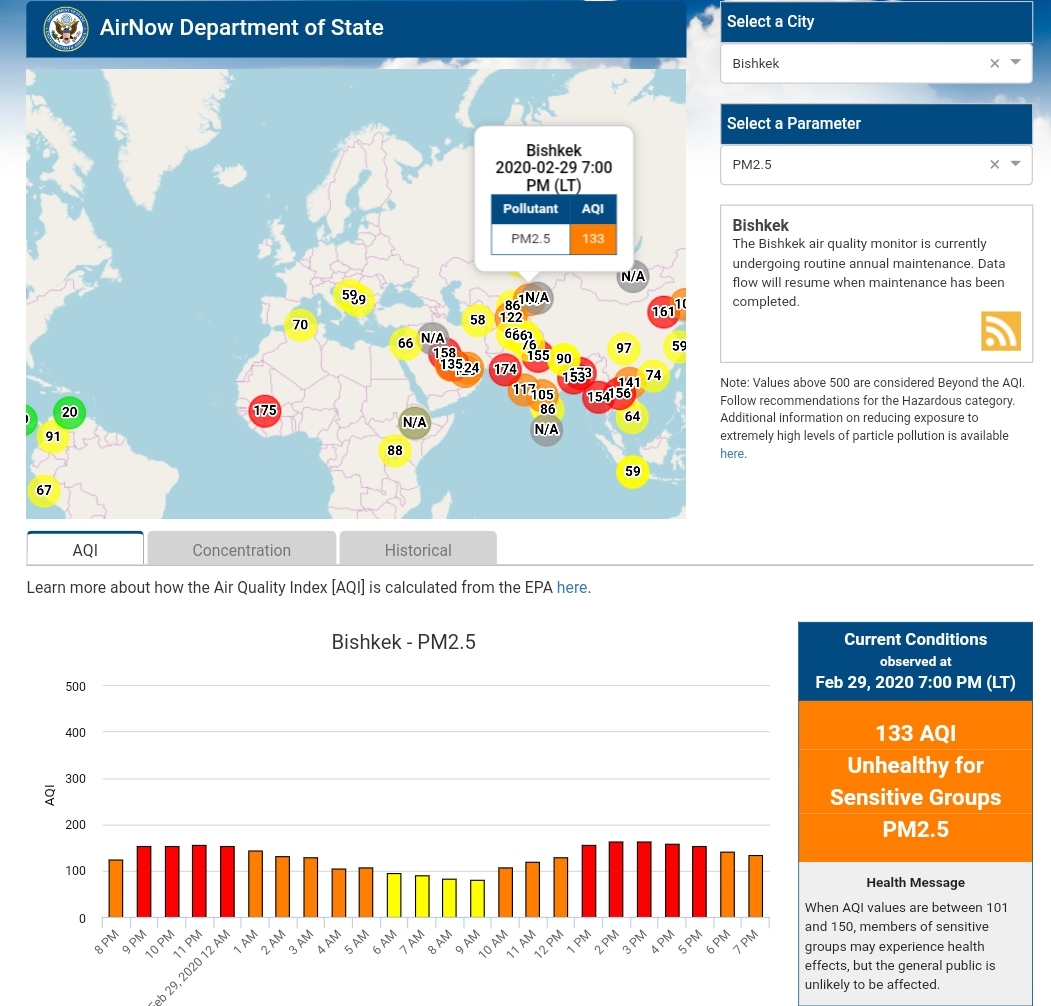Image resolution: width=1051 pixels, height=1006 pixels.
Task: Click the 9 AM yellow bar in chart
Action: pos(477,898)
